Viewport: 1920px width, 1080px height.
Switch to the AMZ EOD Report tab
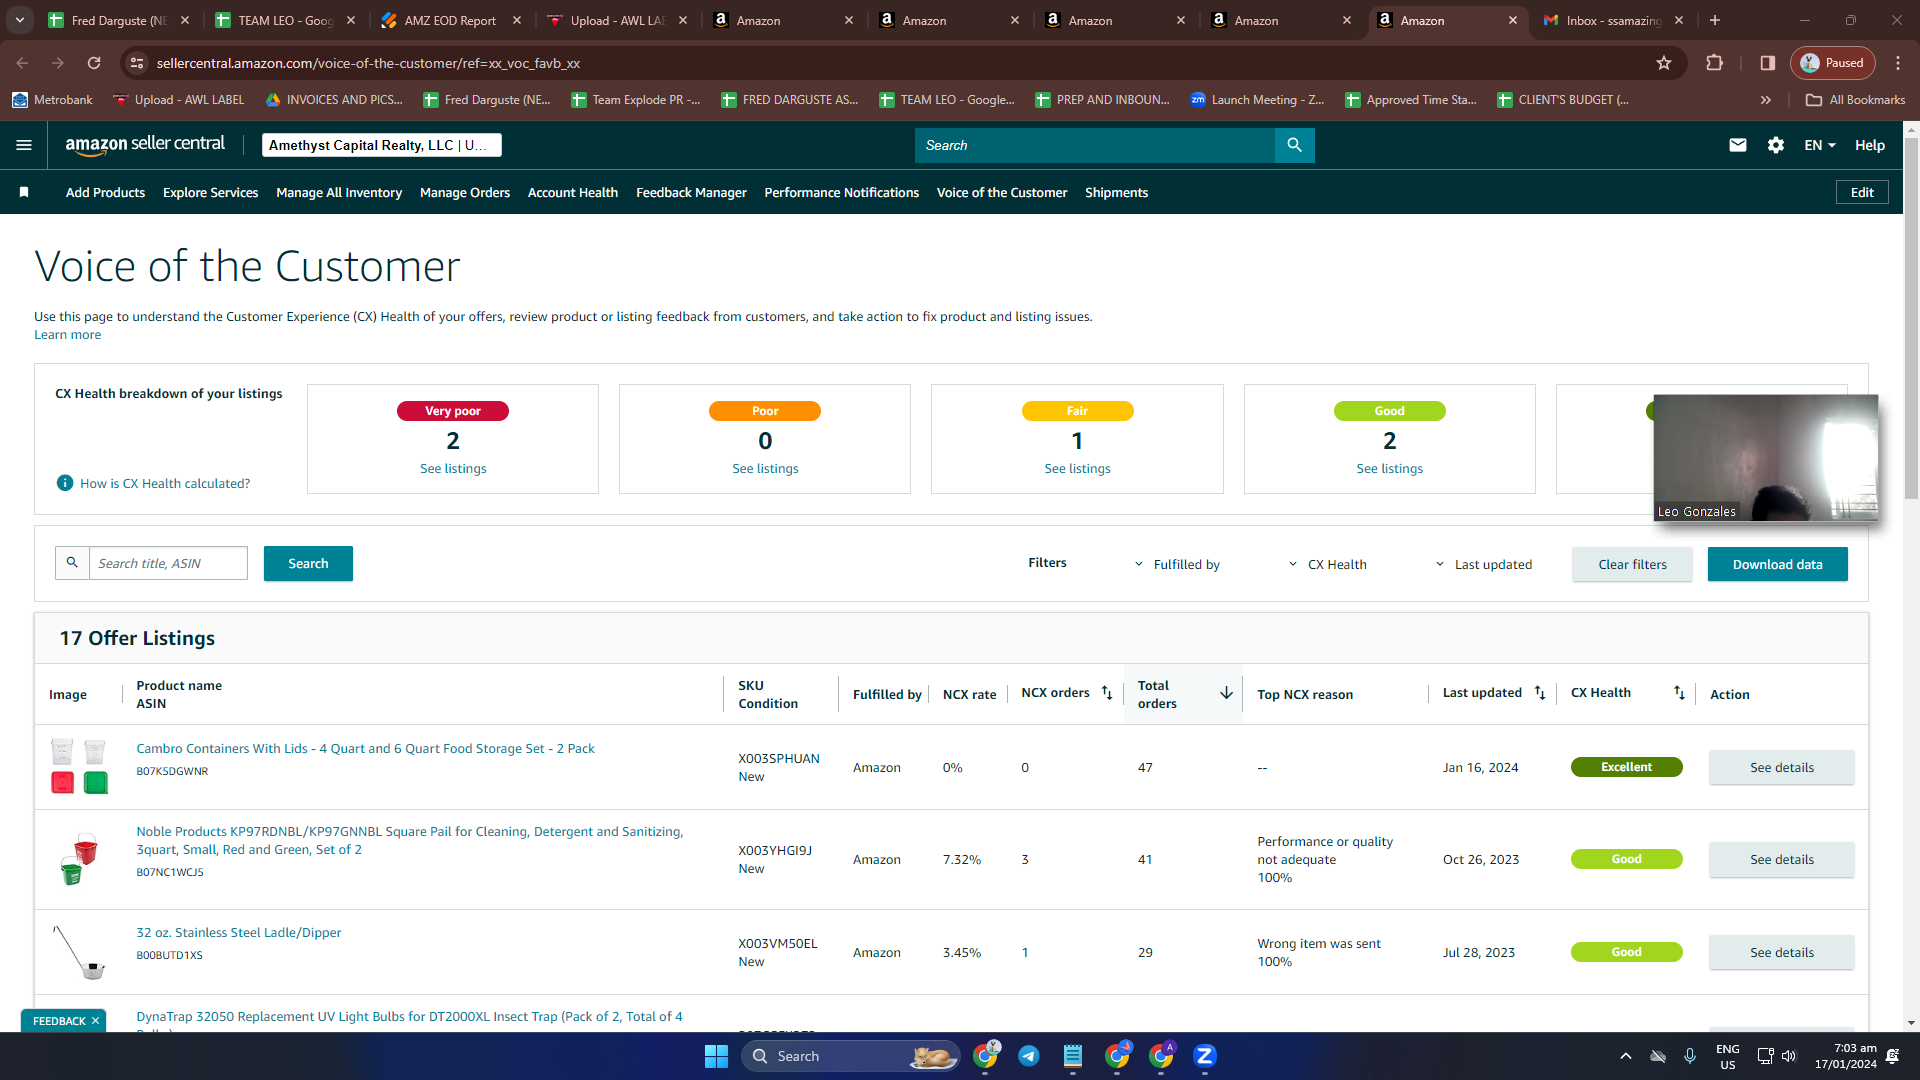pyautogui.click(x=450, y=20)
